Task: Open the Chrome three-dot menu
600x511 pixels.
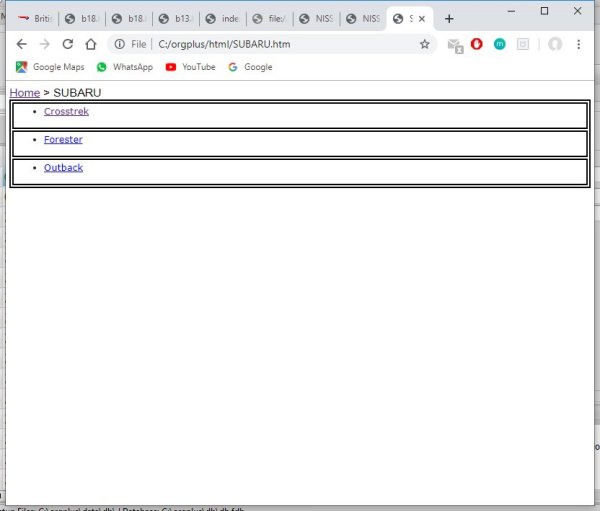Action: click(579, 44)
